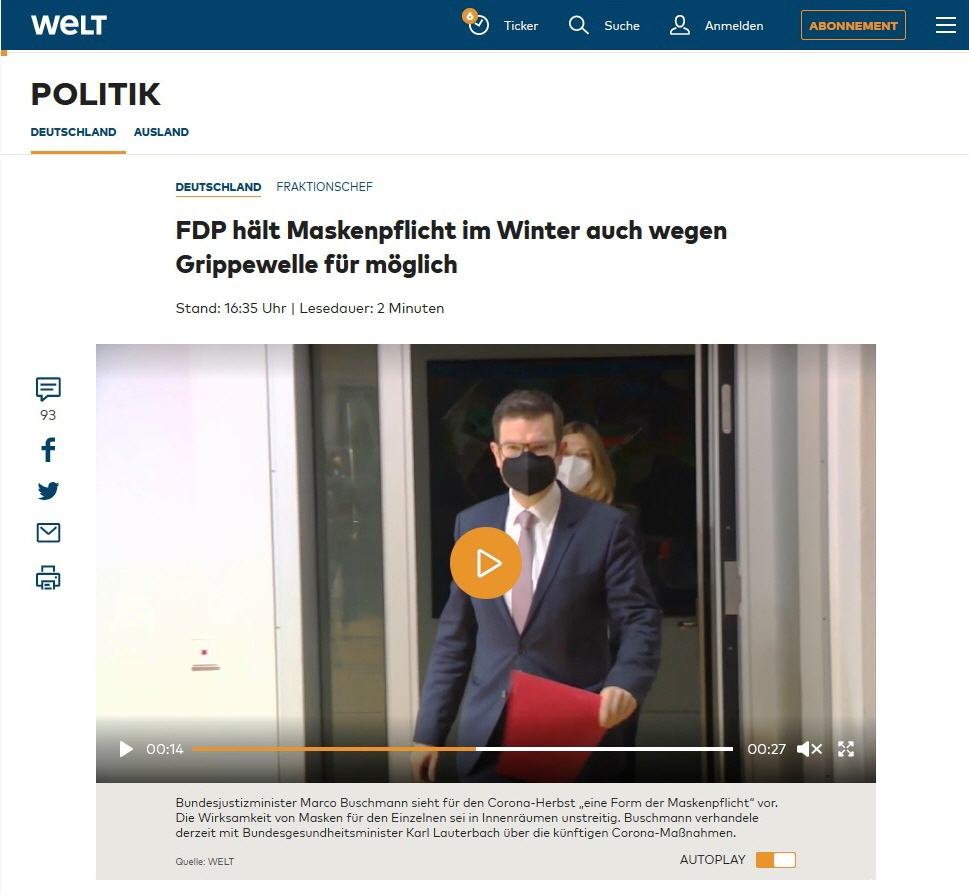Click the Anmelden user profile icon
Image resolution: width=969 pixels, height=894 pixels.
[680, 25]
